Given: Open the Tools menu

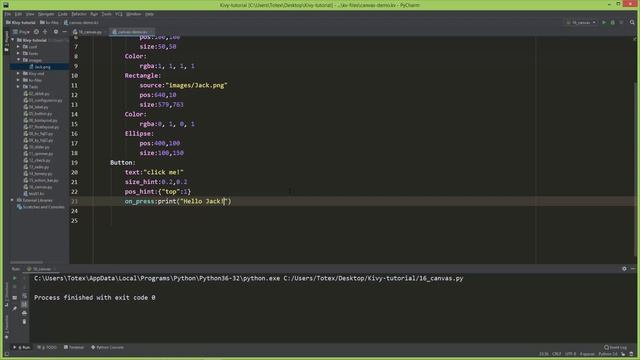Looking at the screenshot, I should (107, 14).
